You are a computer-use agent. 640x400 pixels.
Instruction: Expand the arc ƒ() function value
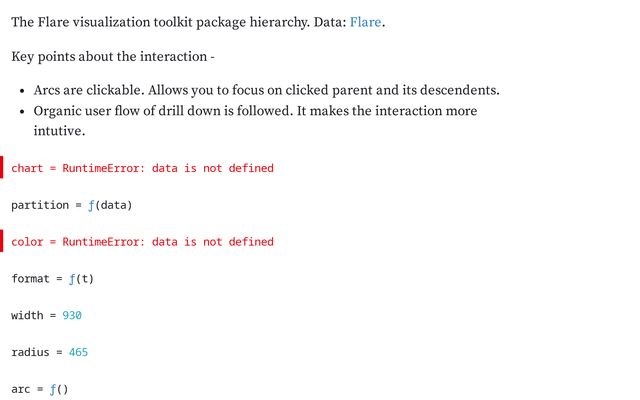(x=59, y=389)
